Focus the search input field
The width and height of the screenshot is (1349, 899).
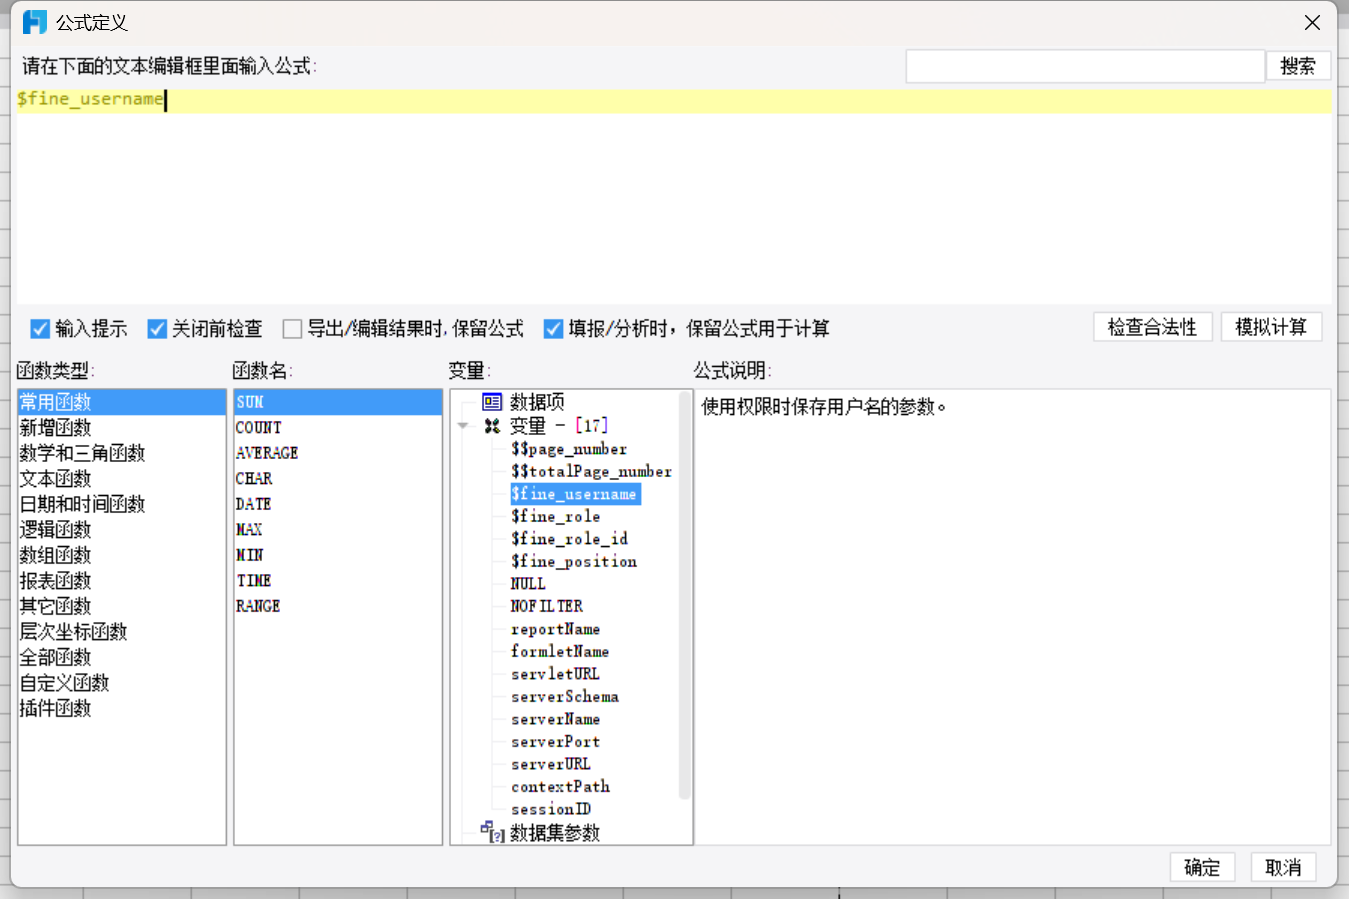click(x=1085, y=66)
